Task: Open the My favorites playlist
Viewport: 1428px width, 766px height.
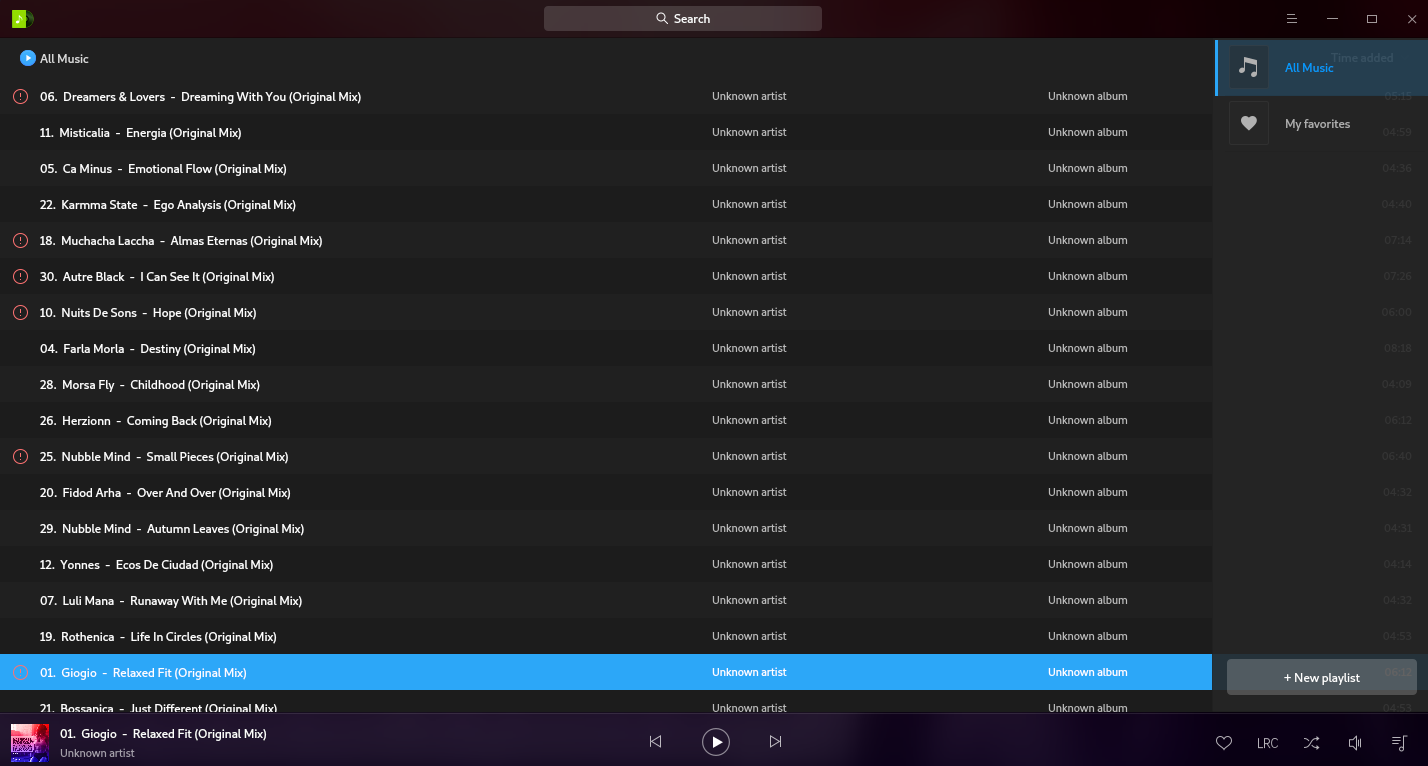Action: click(x=1316, y=124)
